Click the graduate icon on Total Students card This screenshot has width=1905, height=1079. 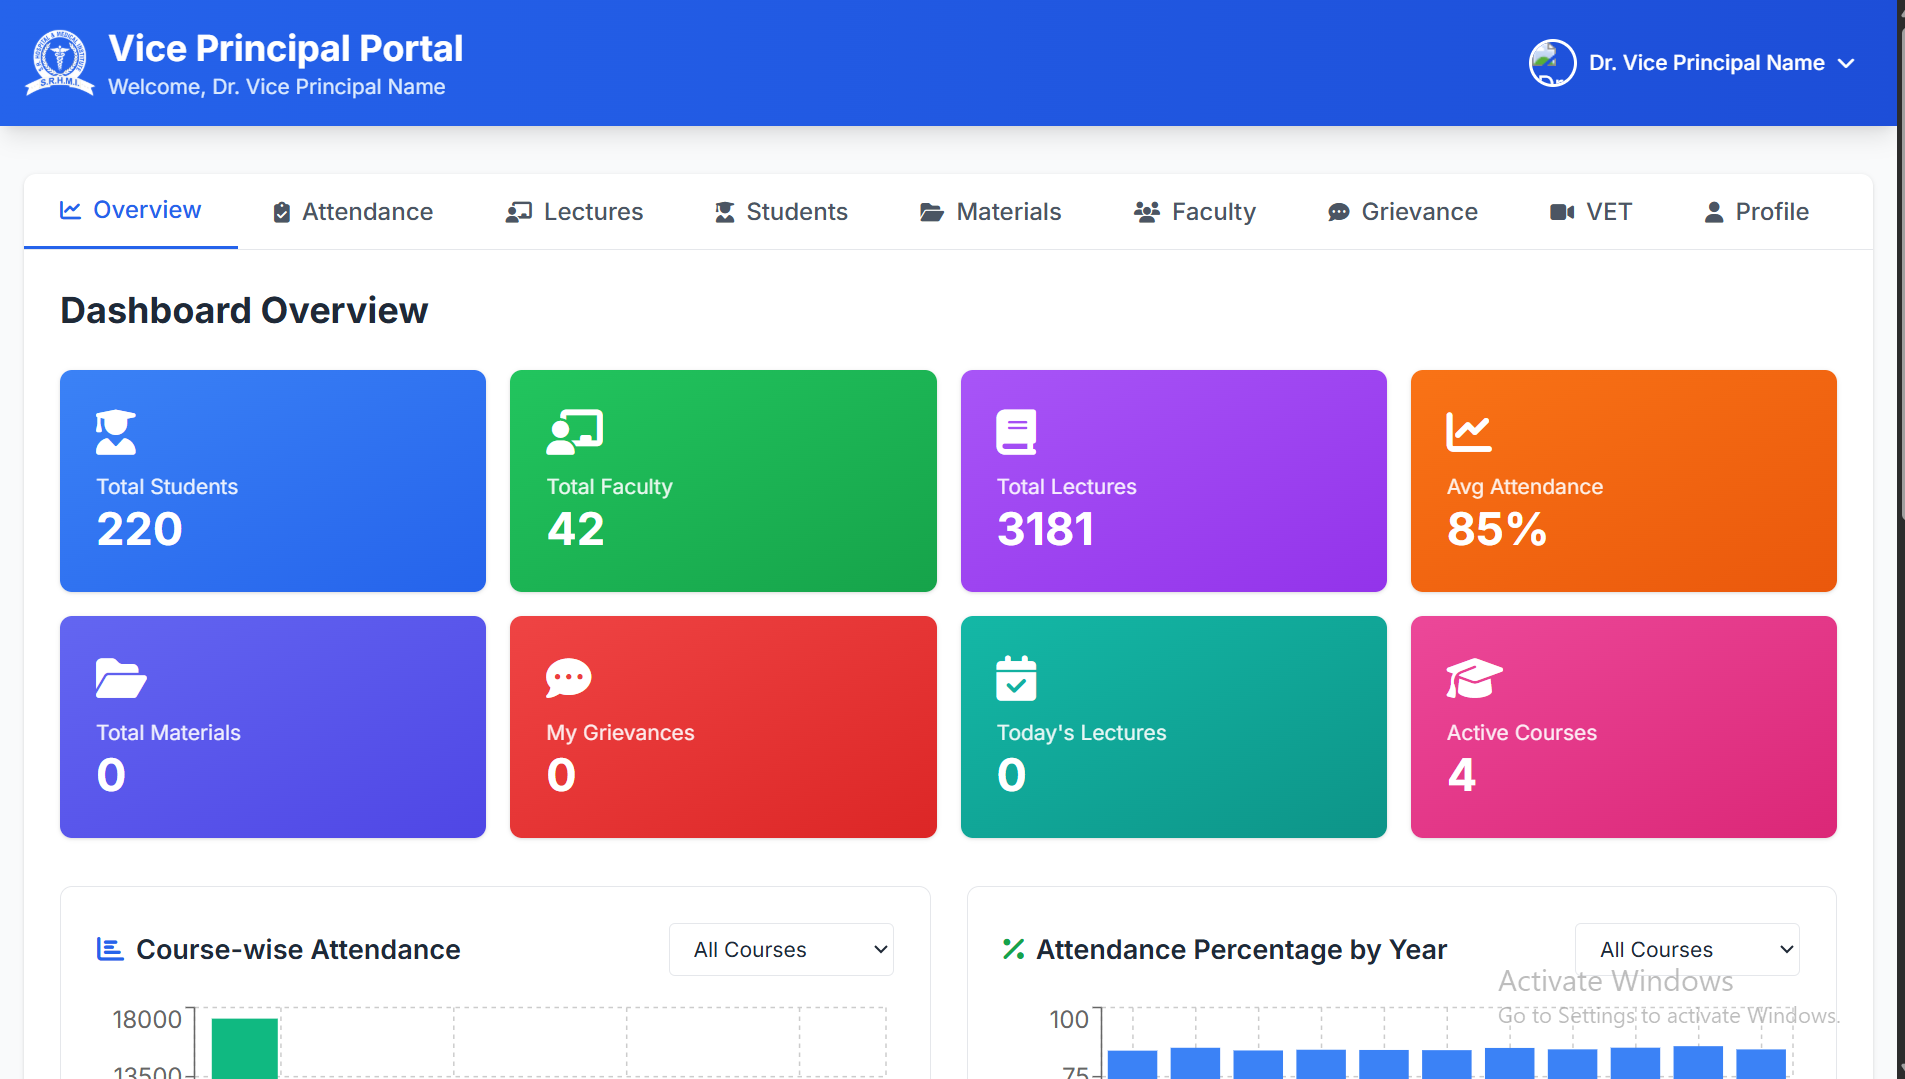pos(116,432)
